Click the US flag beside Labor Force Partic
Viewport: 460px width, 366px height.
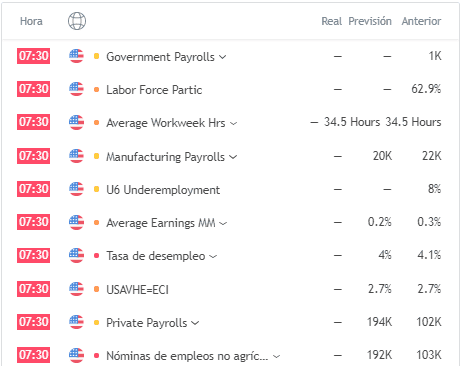[76, 89]
